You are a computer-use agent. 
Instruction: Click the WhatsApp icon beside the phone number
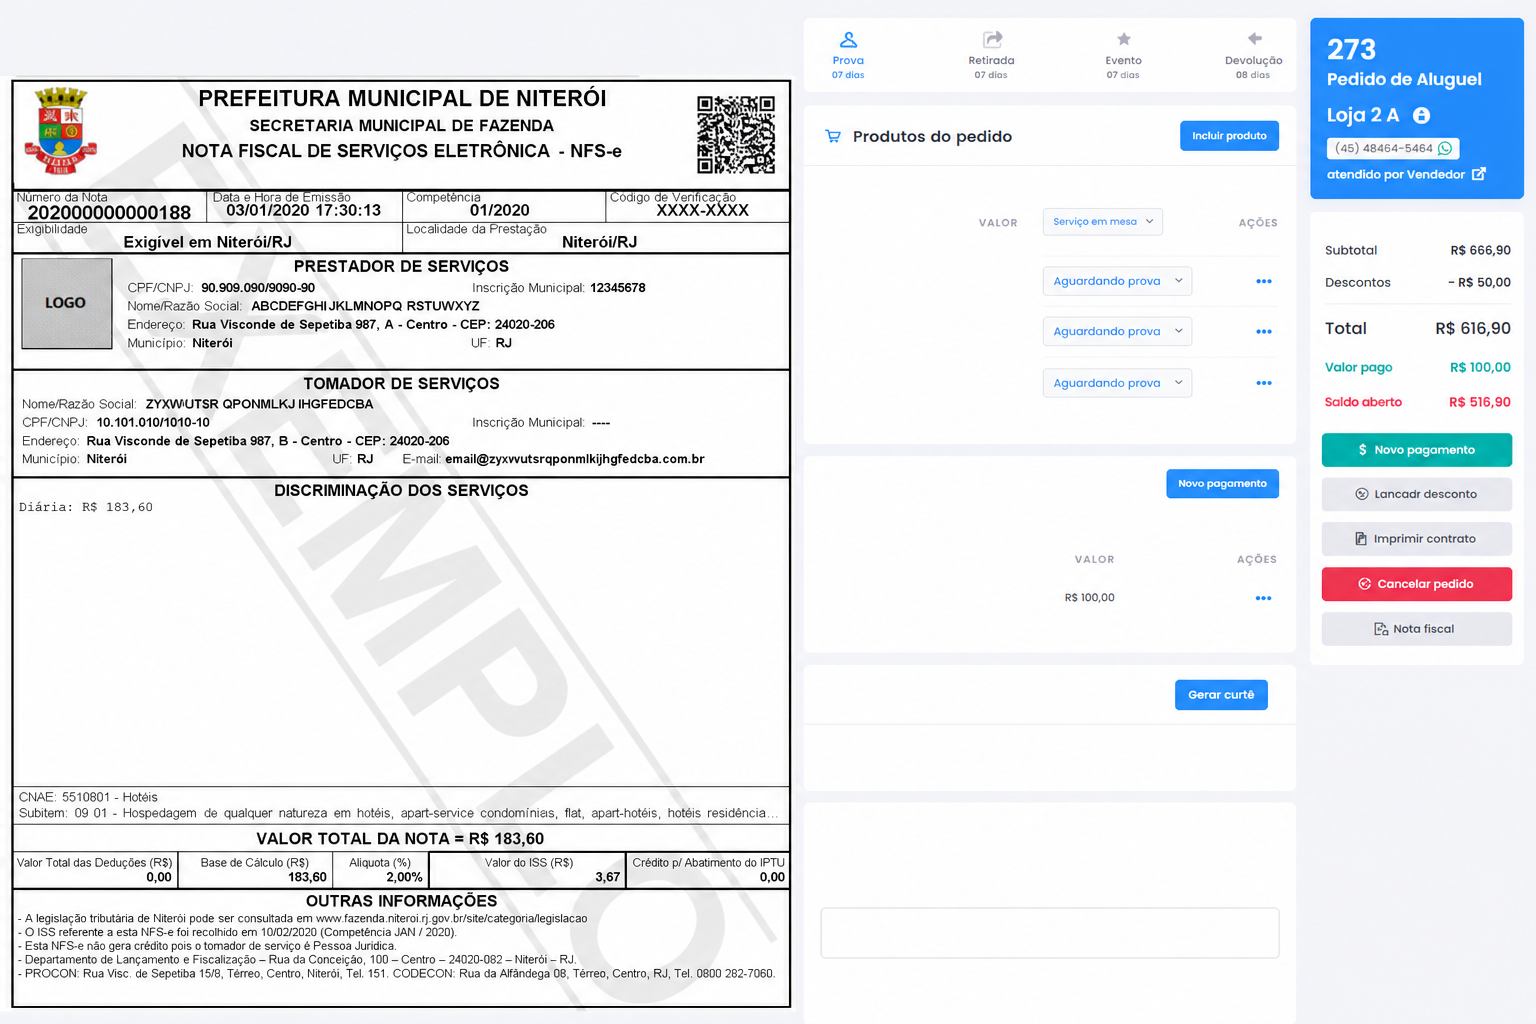pos(1445,148)
